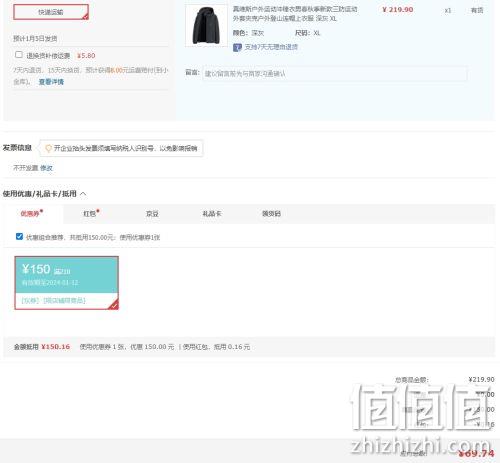500x463 pixels.
Task: Click the black jacket product thumbnail
Action: [206, 26]
